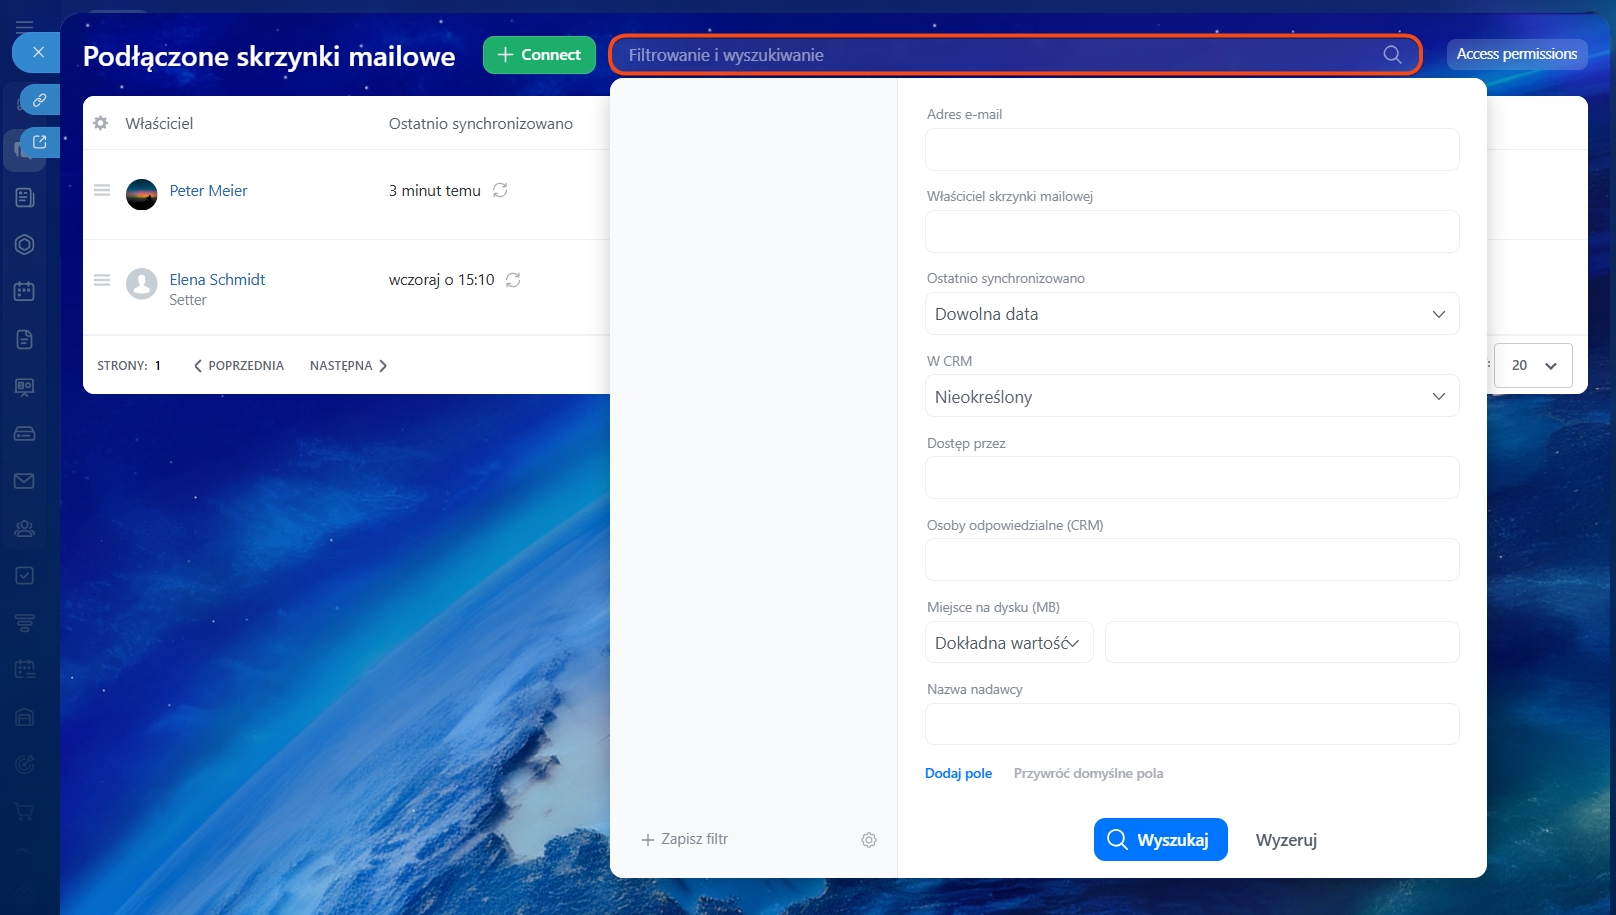The image size is (1616, 915).
Task: Open grid settings gear in table header
Action: (100, 123)
